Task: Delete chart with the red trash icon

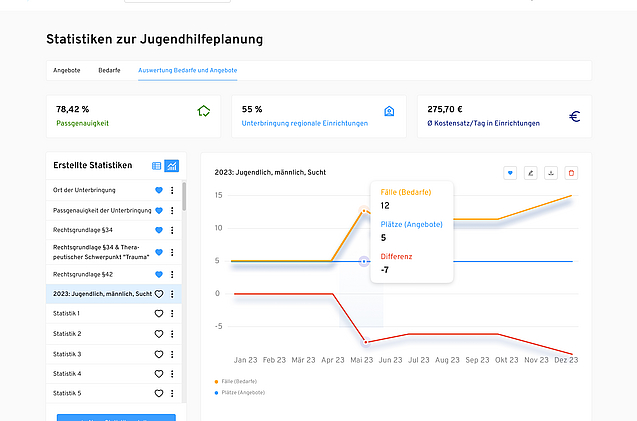Action: tap(571, 172)
